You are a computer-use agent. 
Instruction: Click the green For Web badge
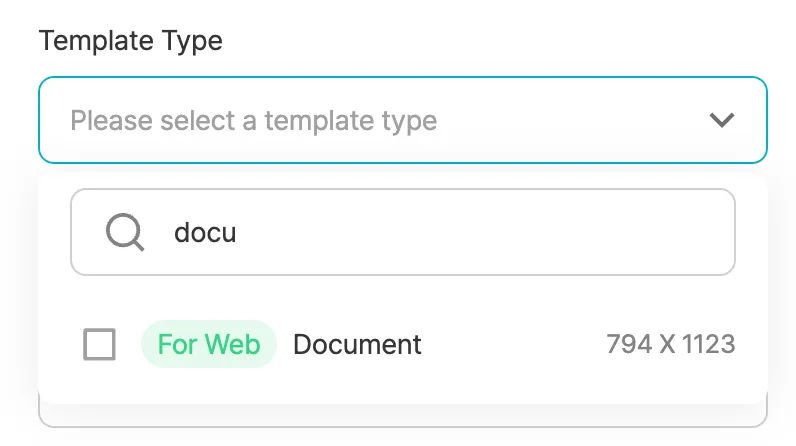pyautogui.click(x=208, y=345)
